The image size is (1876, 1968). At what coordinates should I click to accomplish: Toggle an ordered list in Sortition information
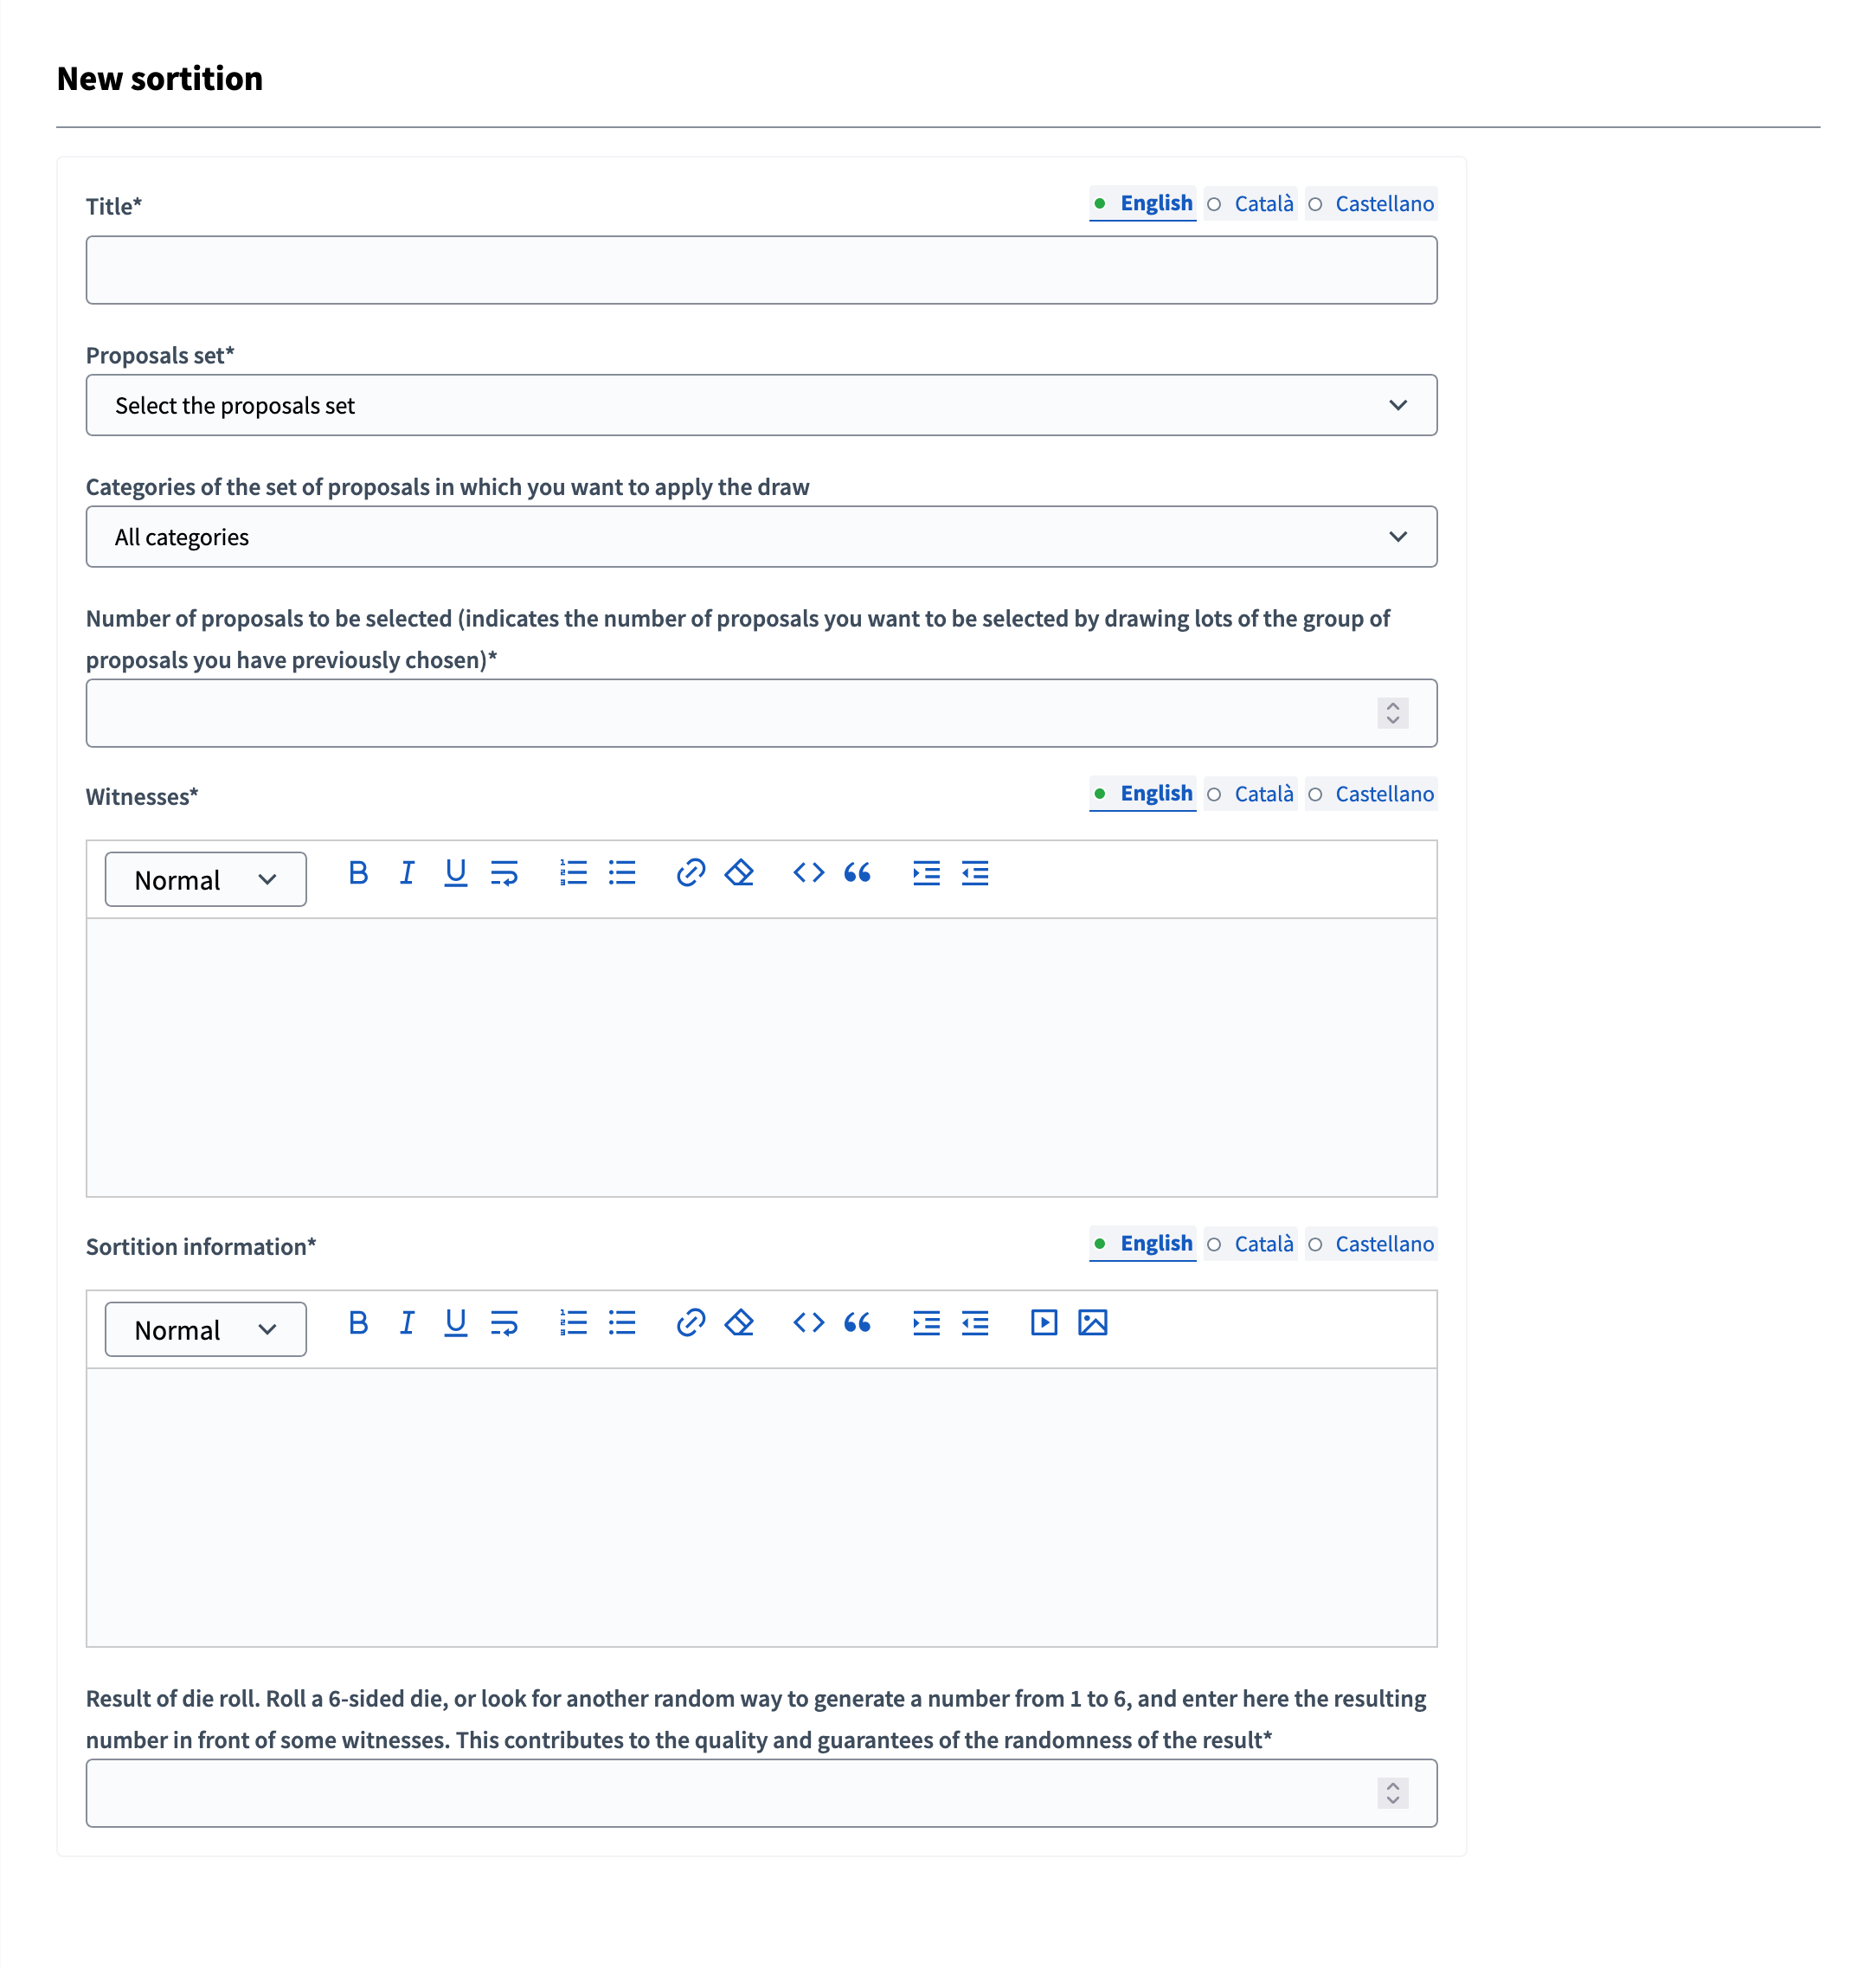[573, 1322]
